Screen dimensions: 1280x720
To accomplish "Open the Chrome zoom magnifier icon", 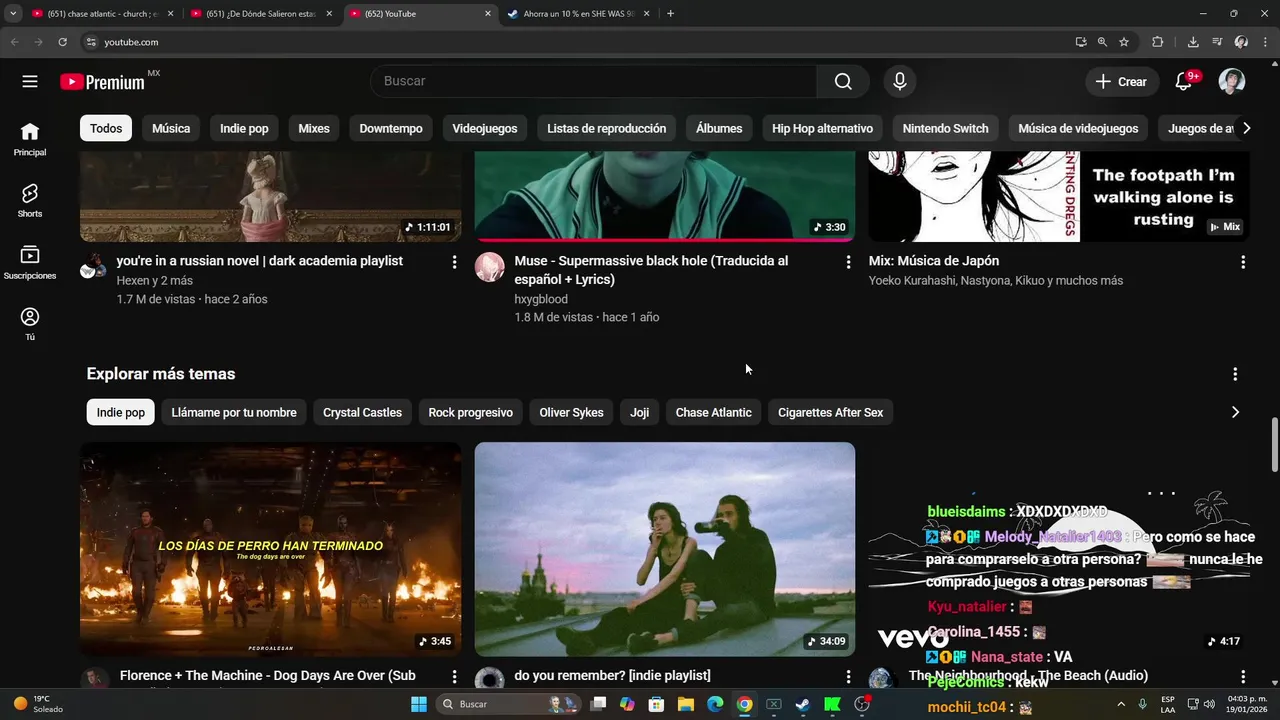I will pos(1102,42).
